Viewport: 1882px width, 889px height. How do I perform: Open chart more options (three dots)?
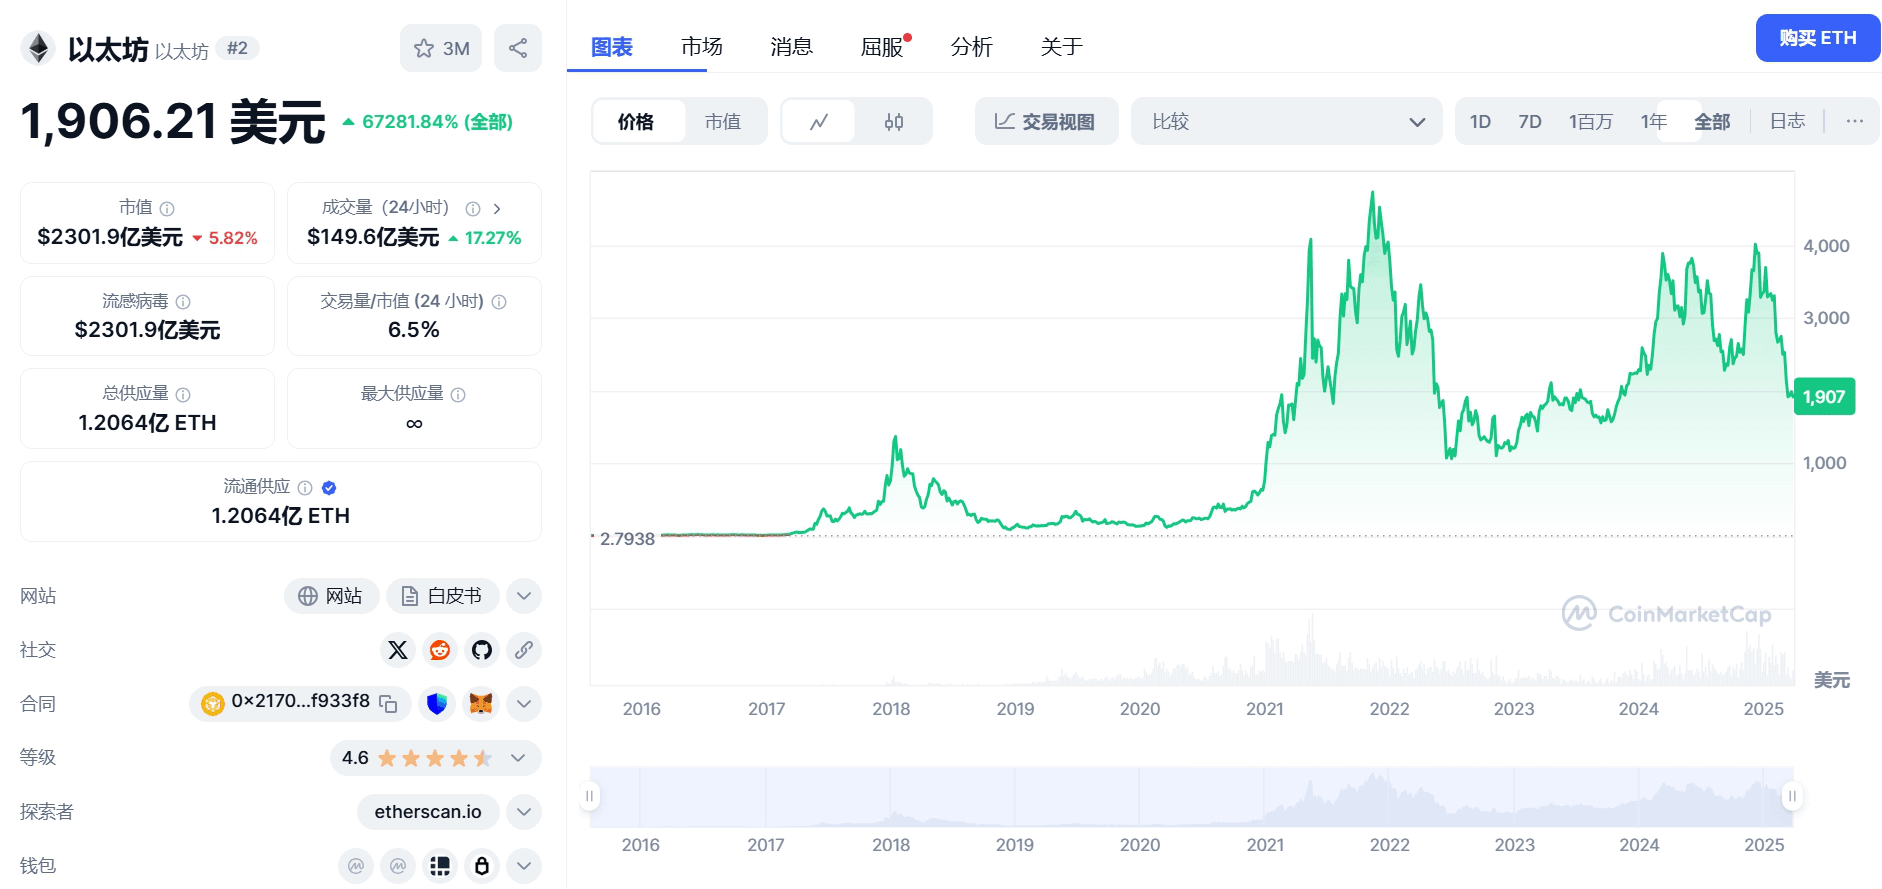click(x=1854, y=121)
